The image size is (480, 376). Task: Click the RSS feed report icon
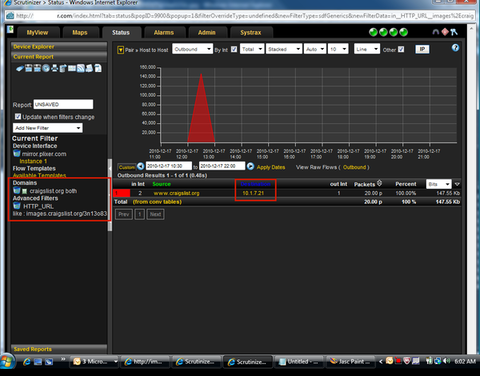[81, 68]
